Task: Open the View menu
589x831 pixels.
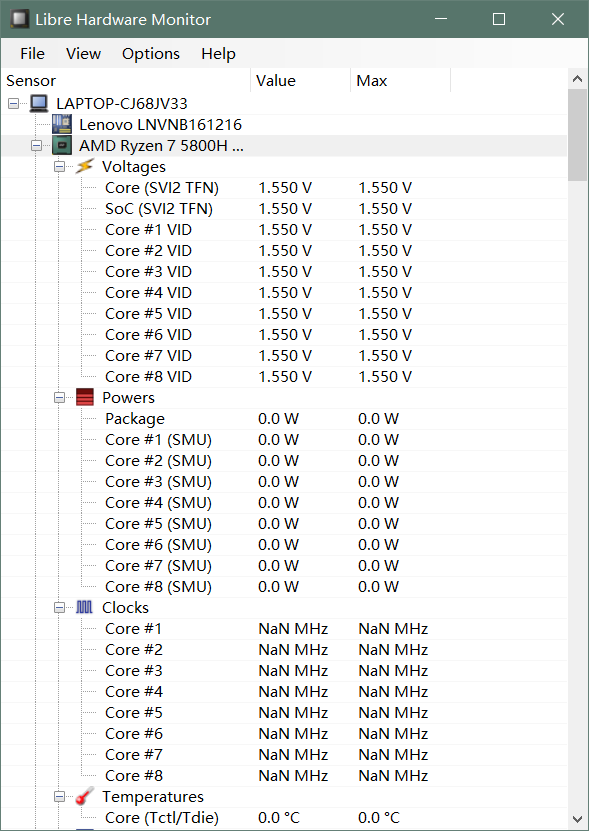Action: coord(83,54)
